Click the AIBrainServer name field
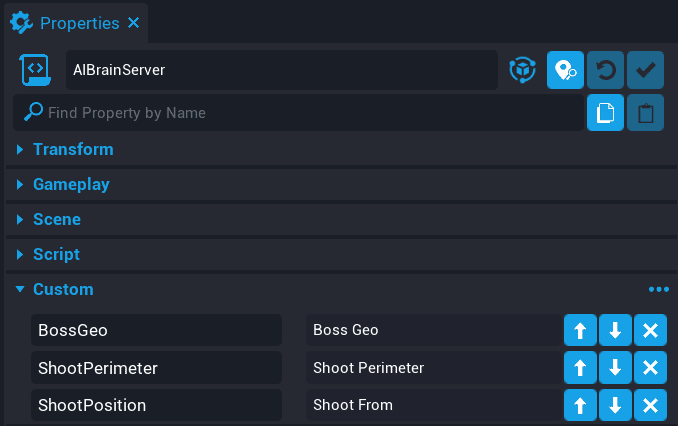 [x=280, y=71]
